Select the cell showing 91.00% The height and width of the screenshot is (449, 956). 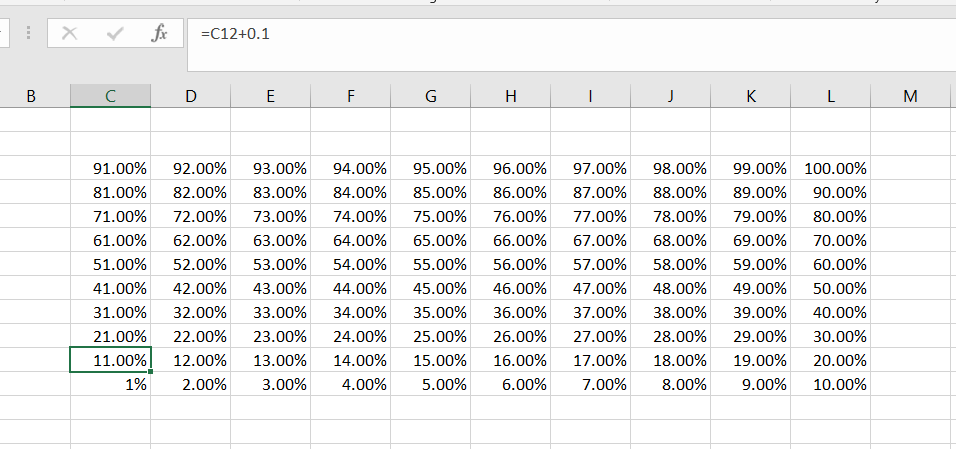[x=110, y=168]
